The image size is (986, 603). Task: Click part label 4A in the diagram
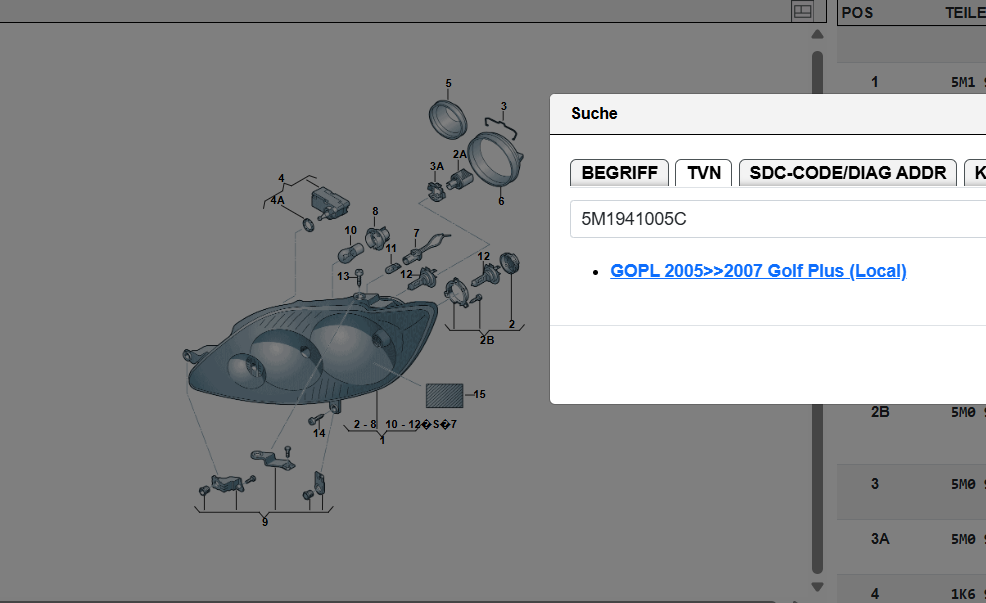pyautogui.click(x=277, y=200)
